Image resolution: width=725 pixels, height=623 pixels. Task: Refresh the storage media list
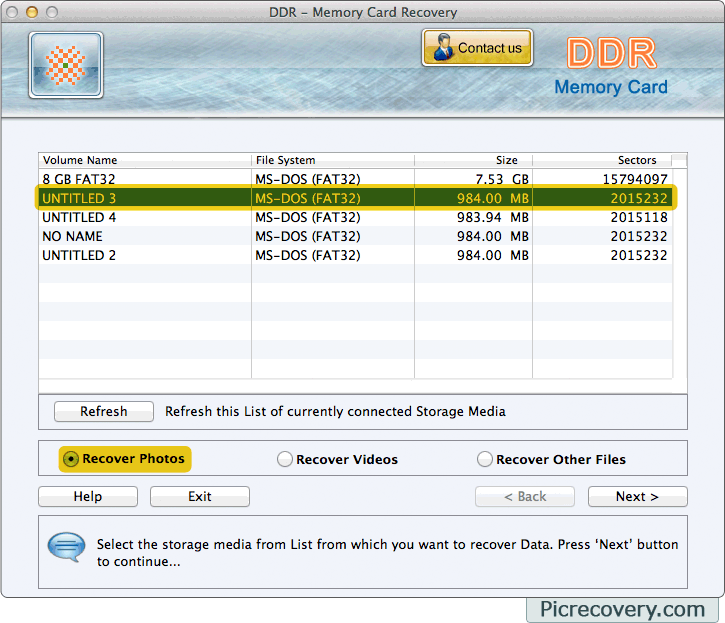[x=104, y=411]
